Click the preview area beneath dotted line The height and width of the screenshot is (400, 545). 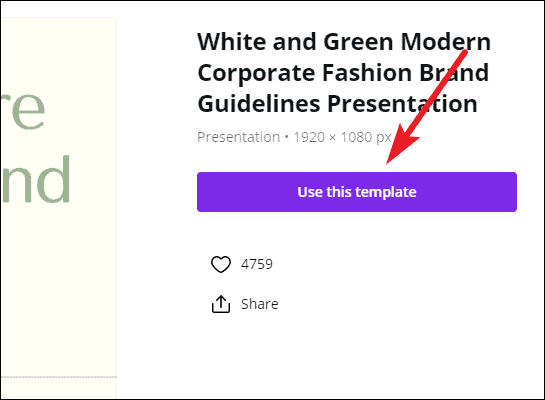58,388
